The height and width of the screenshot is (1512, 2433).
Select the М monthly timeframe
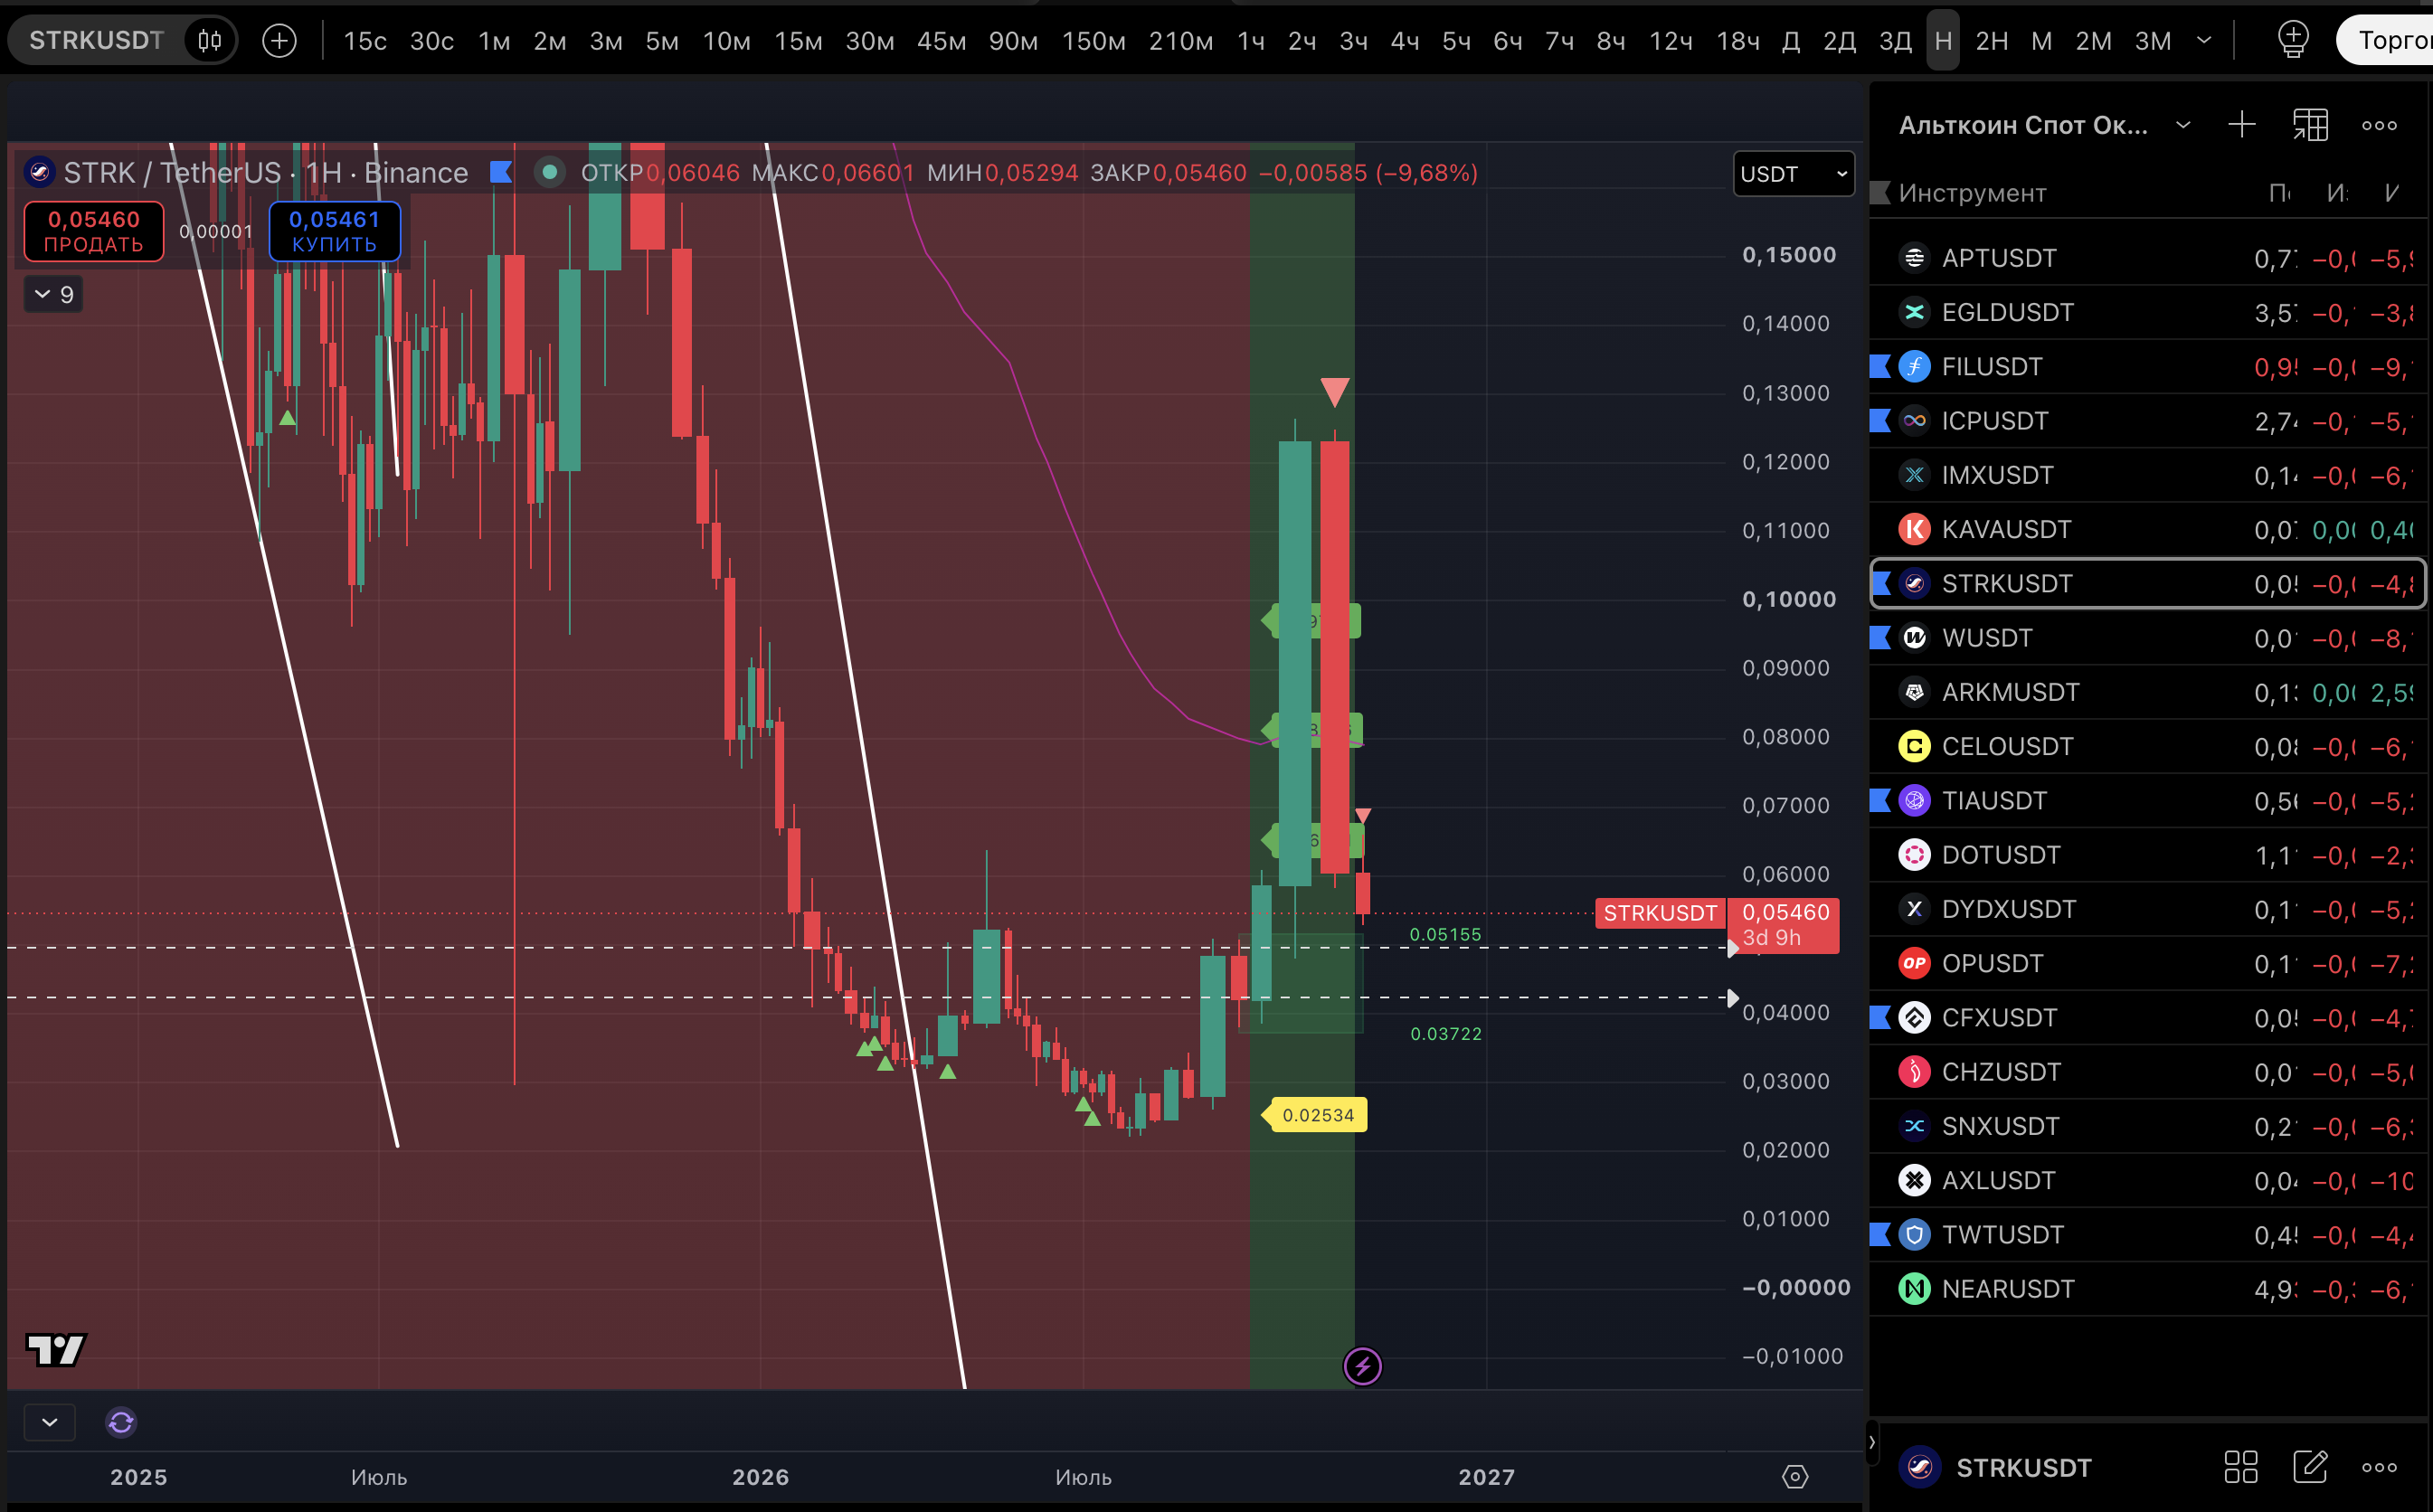[x=2041, y=41]
